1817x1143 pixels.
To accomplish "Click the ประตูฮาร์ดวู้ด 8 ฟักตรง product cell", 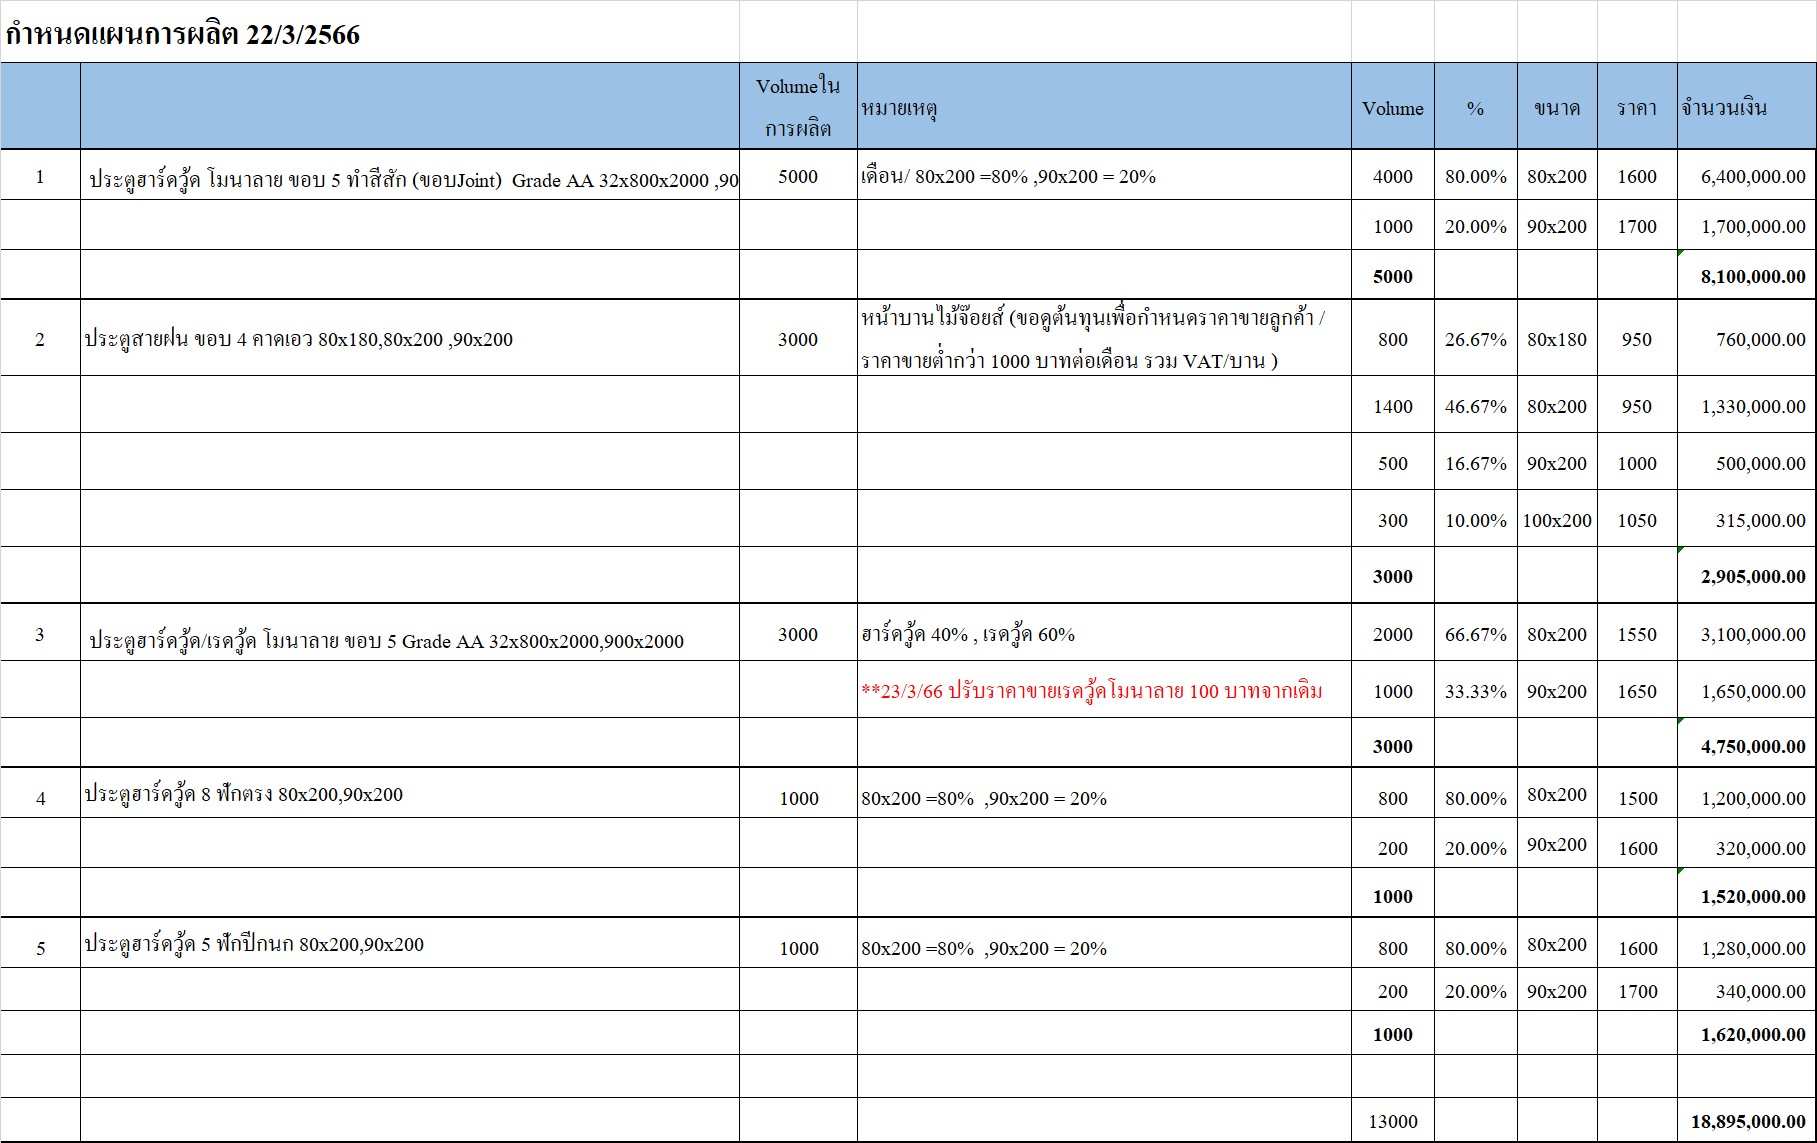I will pos(244,795).
